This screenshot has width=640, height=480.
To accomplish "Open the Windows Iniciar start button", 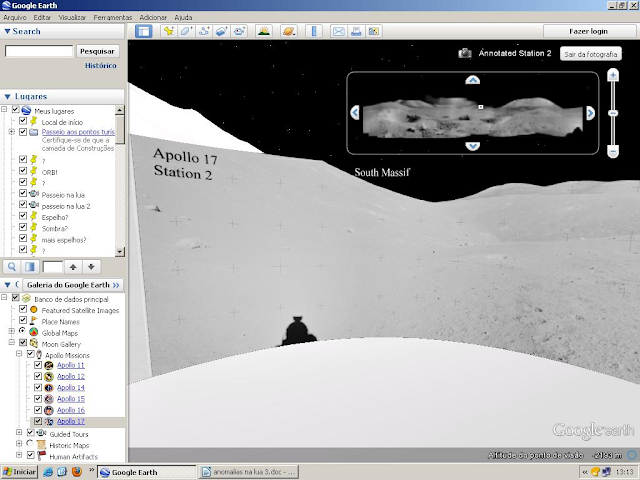I will tap(19, 472).
